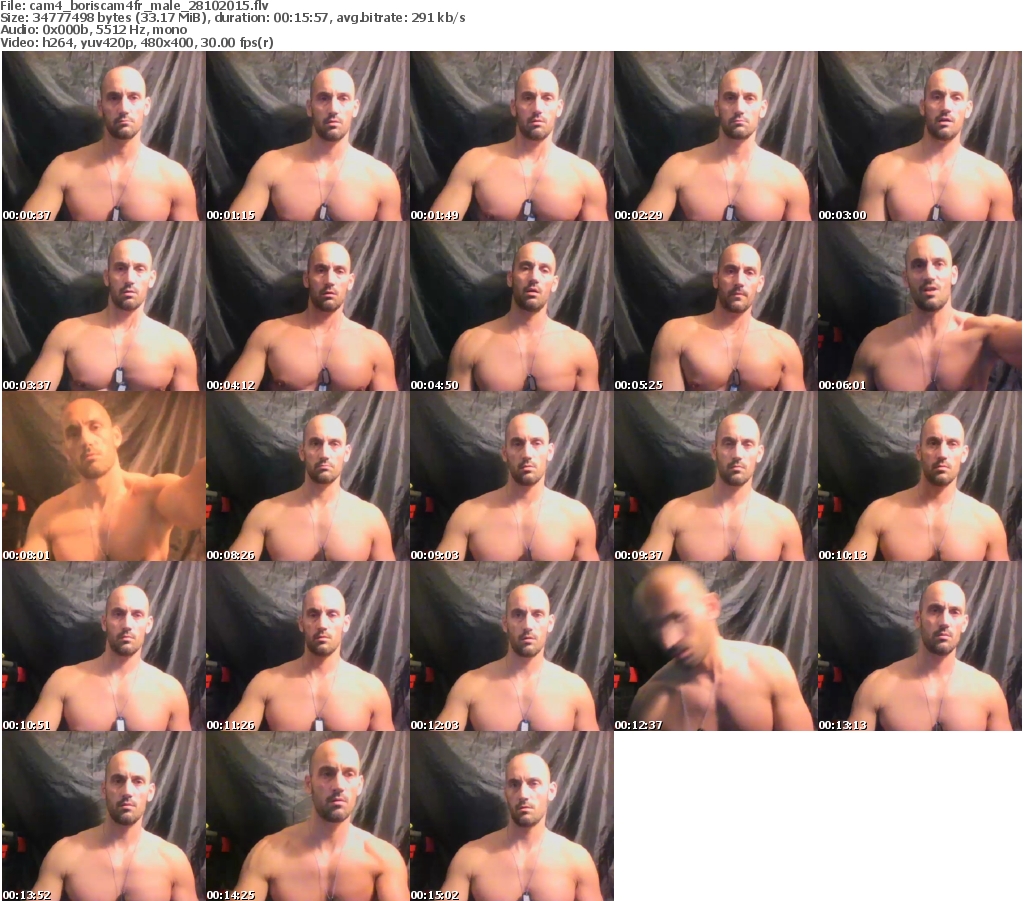Open the frame at 00:04:50

(x=512, y=306)
